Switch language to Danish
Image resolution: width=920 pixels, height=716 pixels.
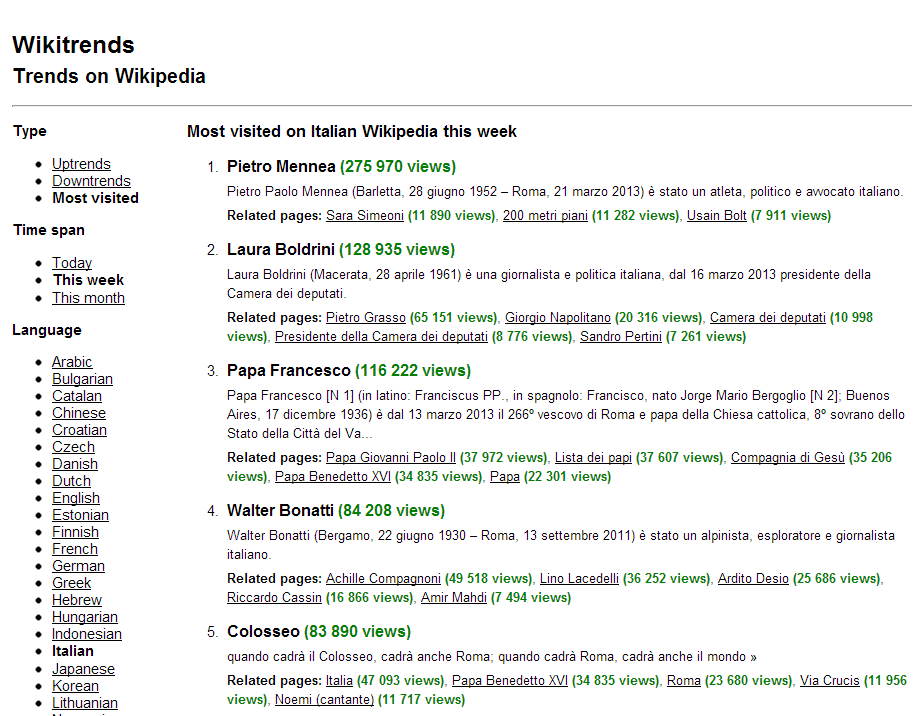(x=75, y=464)
